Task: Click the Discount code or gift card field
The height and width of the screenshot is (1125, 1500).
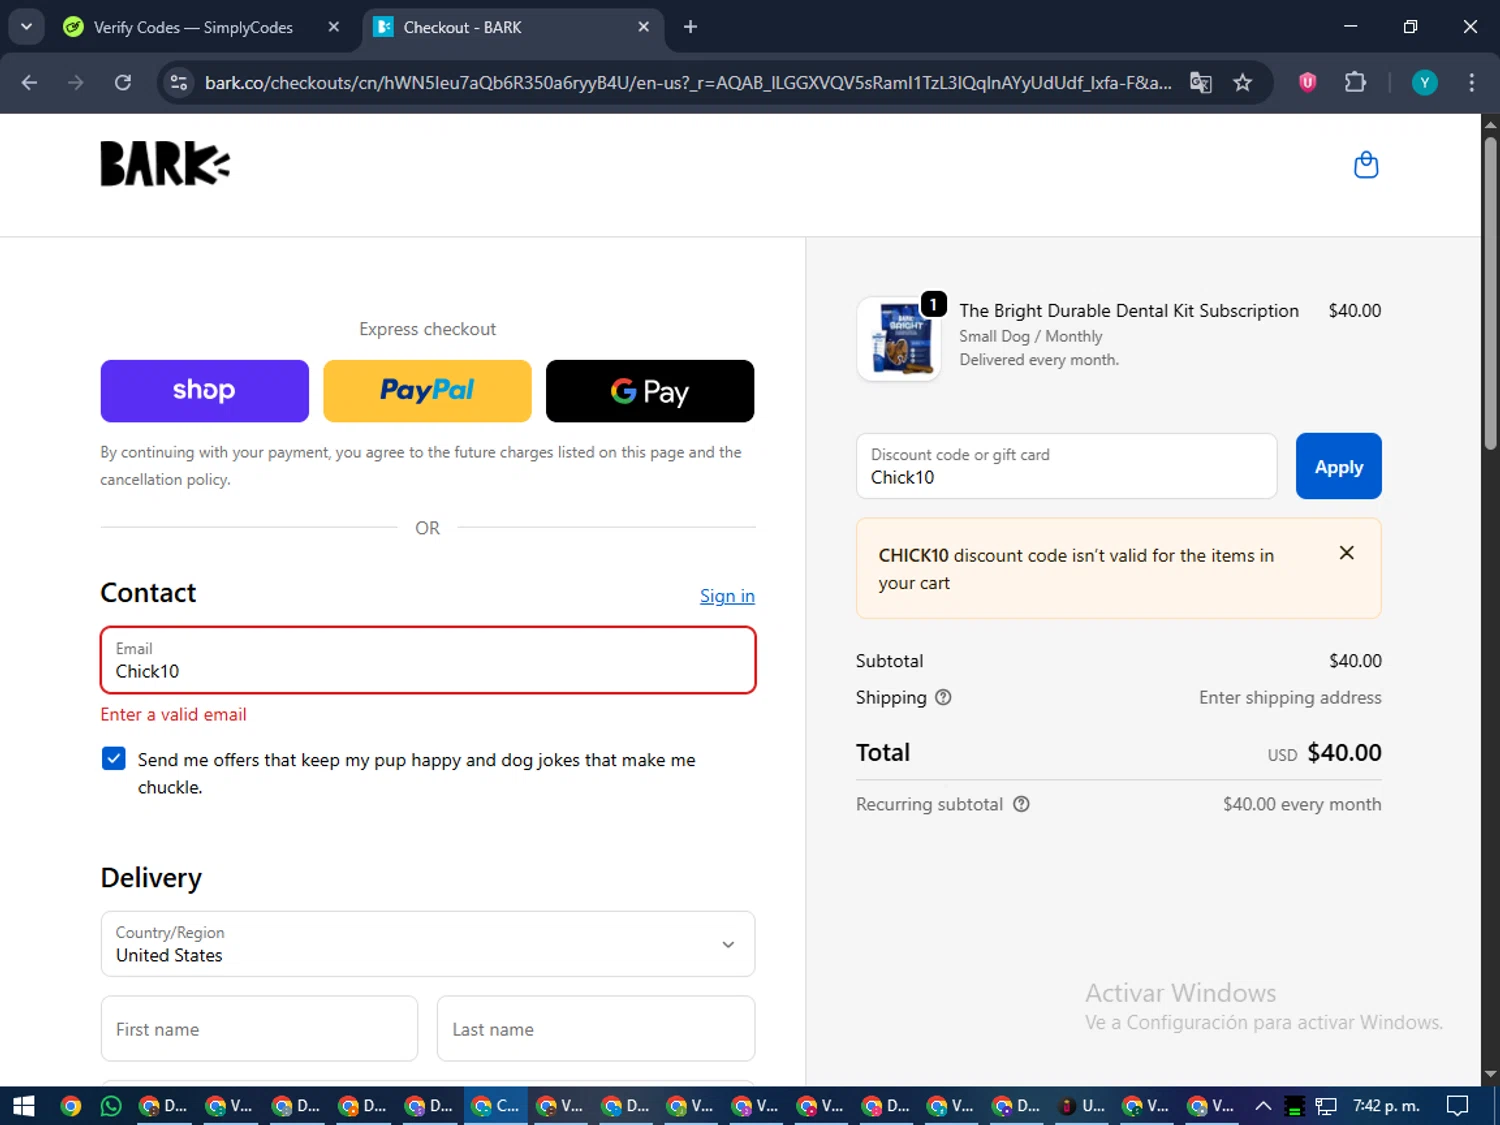Action: point(1066,466)
